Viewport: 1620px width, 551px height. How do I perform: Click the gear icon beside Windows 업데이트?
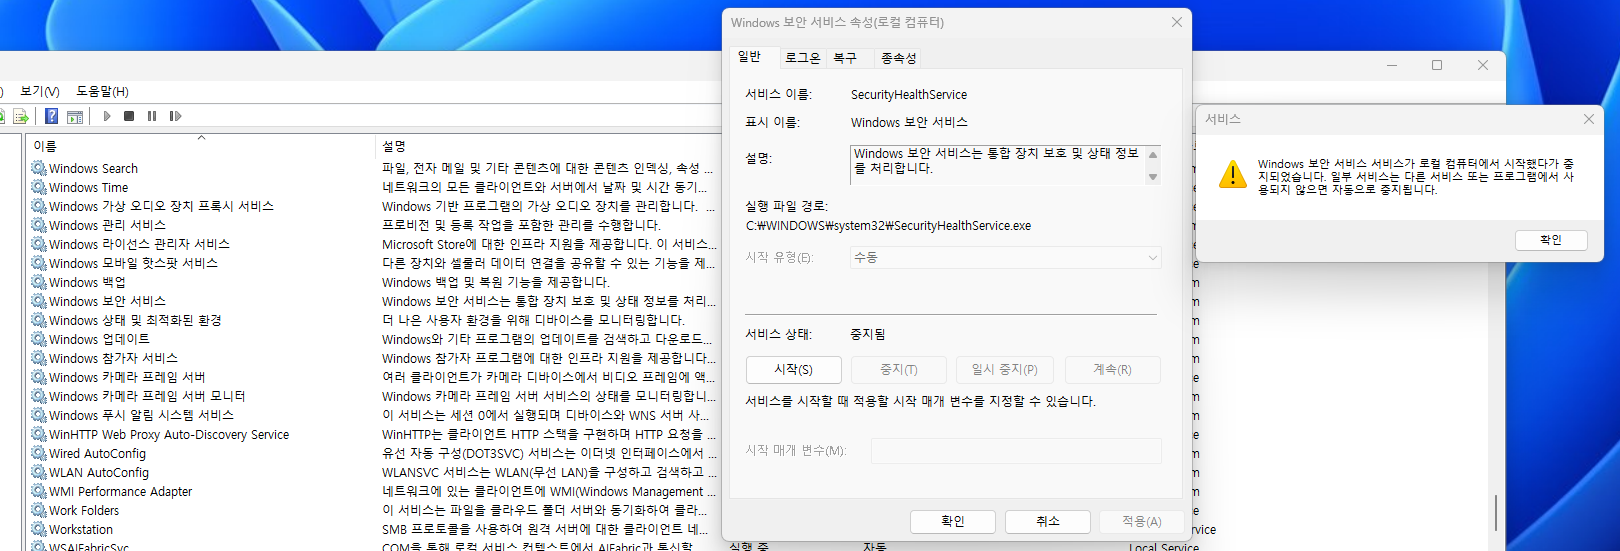tap(39, 339)
